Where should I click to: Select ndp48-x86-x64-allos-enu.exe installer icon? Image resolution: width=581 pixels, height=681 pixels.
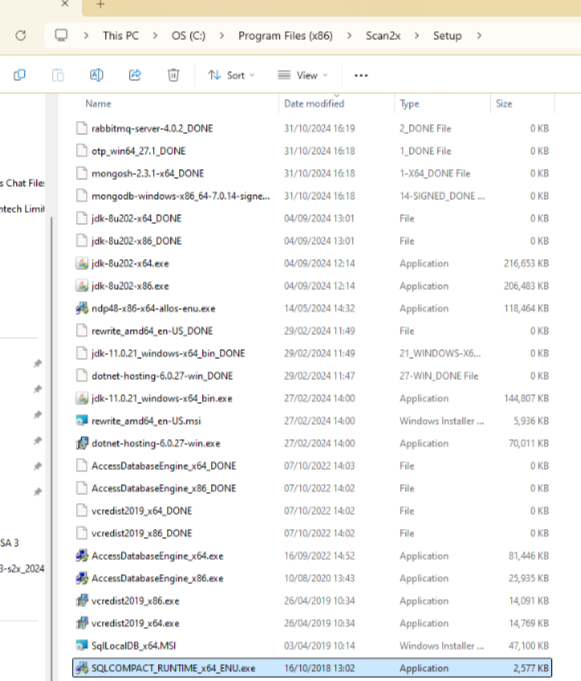(x=82, y=308)
